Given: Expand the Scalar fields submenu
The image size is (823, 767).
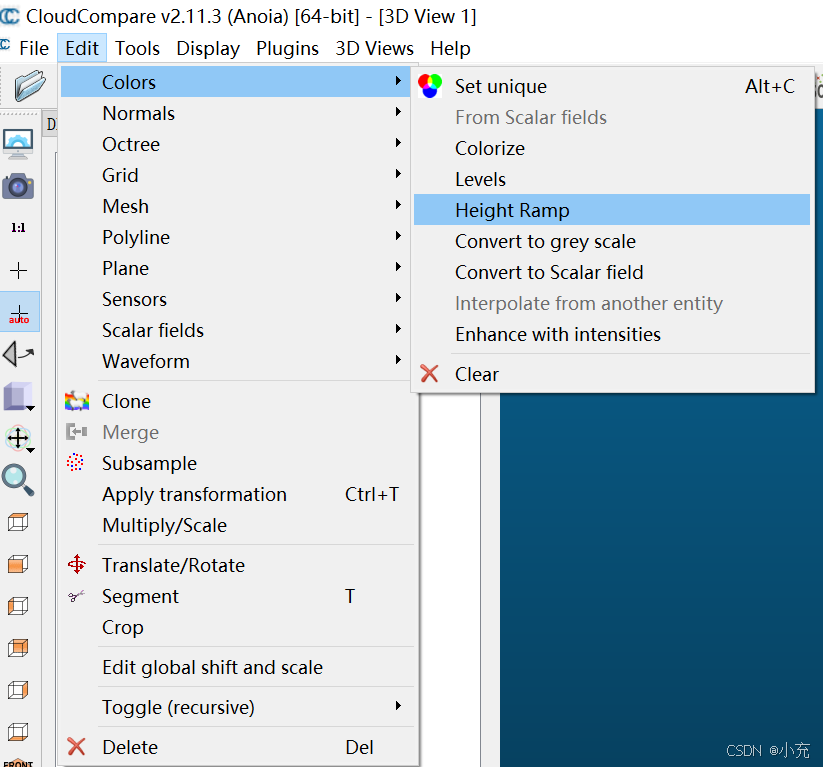Looking at the screenshot, I should 153,330.
